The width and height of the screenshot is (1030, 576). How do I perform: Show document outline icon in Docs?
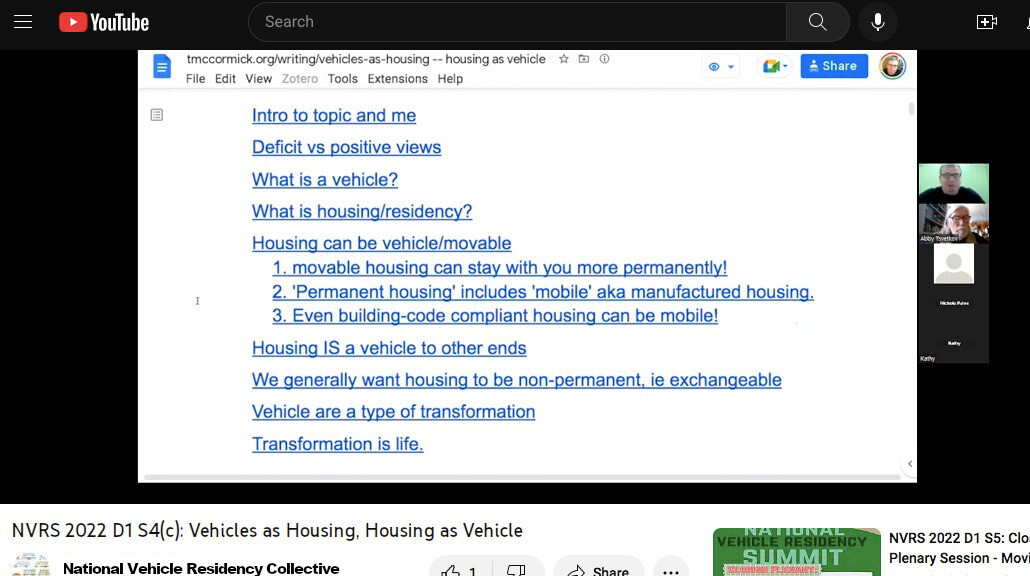pos(156,115)
